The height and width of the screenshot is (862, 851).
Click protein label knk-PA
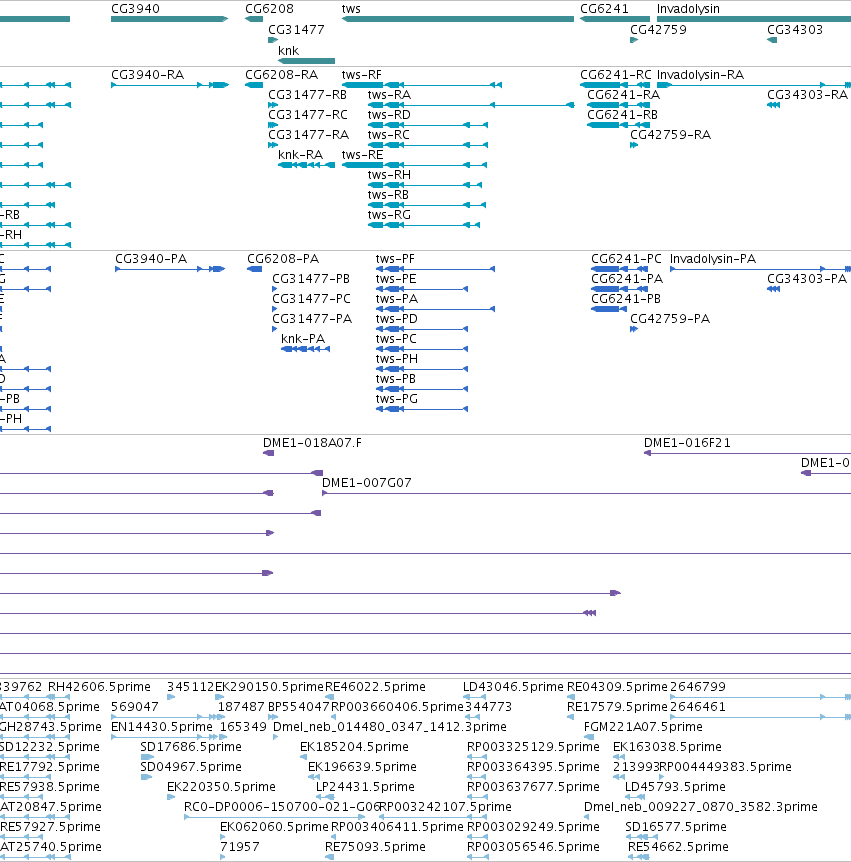303,339
